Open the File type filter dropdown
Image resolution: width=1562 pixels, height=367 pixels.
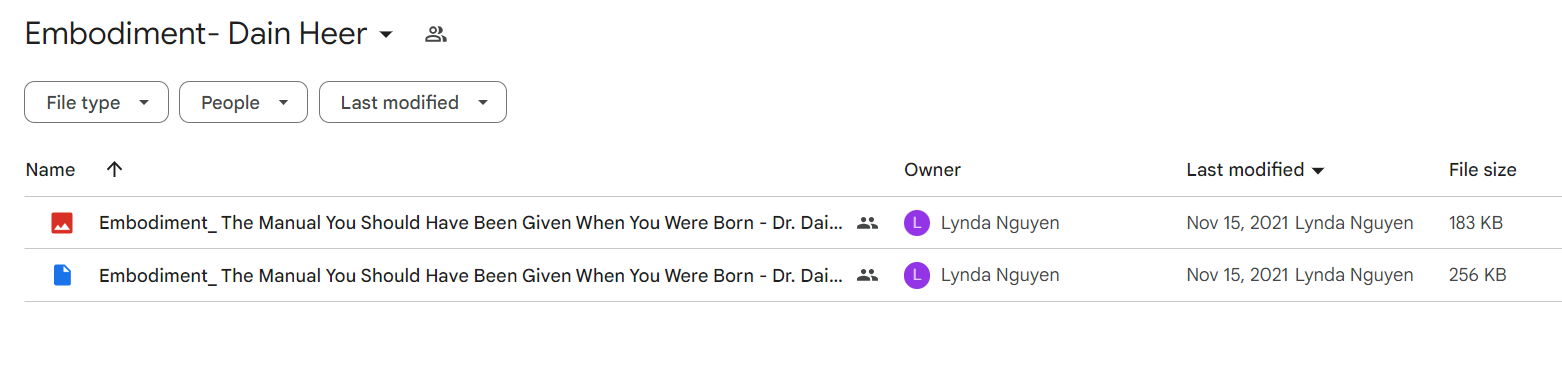96,103
